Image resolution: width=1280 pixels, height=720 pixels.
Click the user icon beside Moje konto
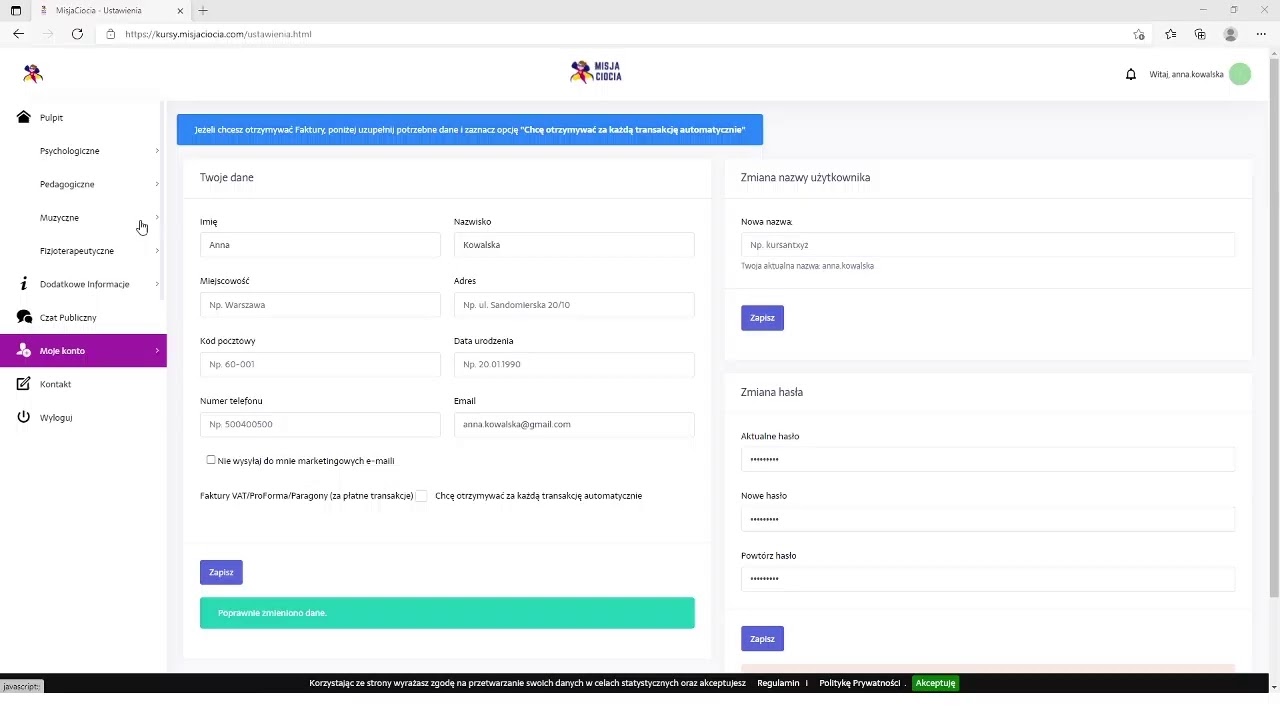click(x=24, y=351)
